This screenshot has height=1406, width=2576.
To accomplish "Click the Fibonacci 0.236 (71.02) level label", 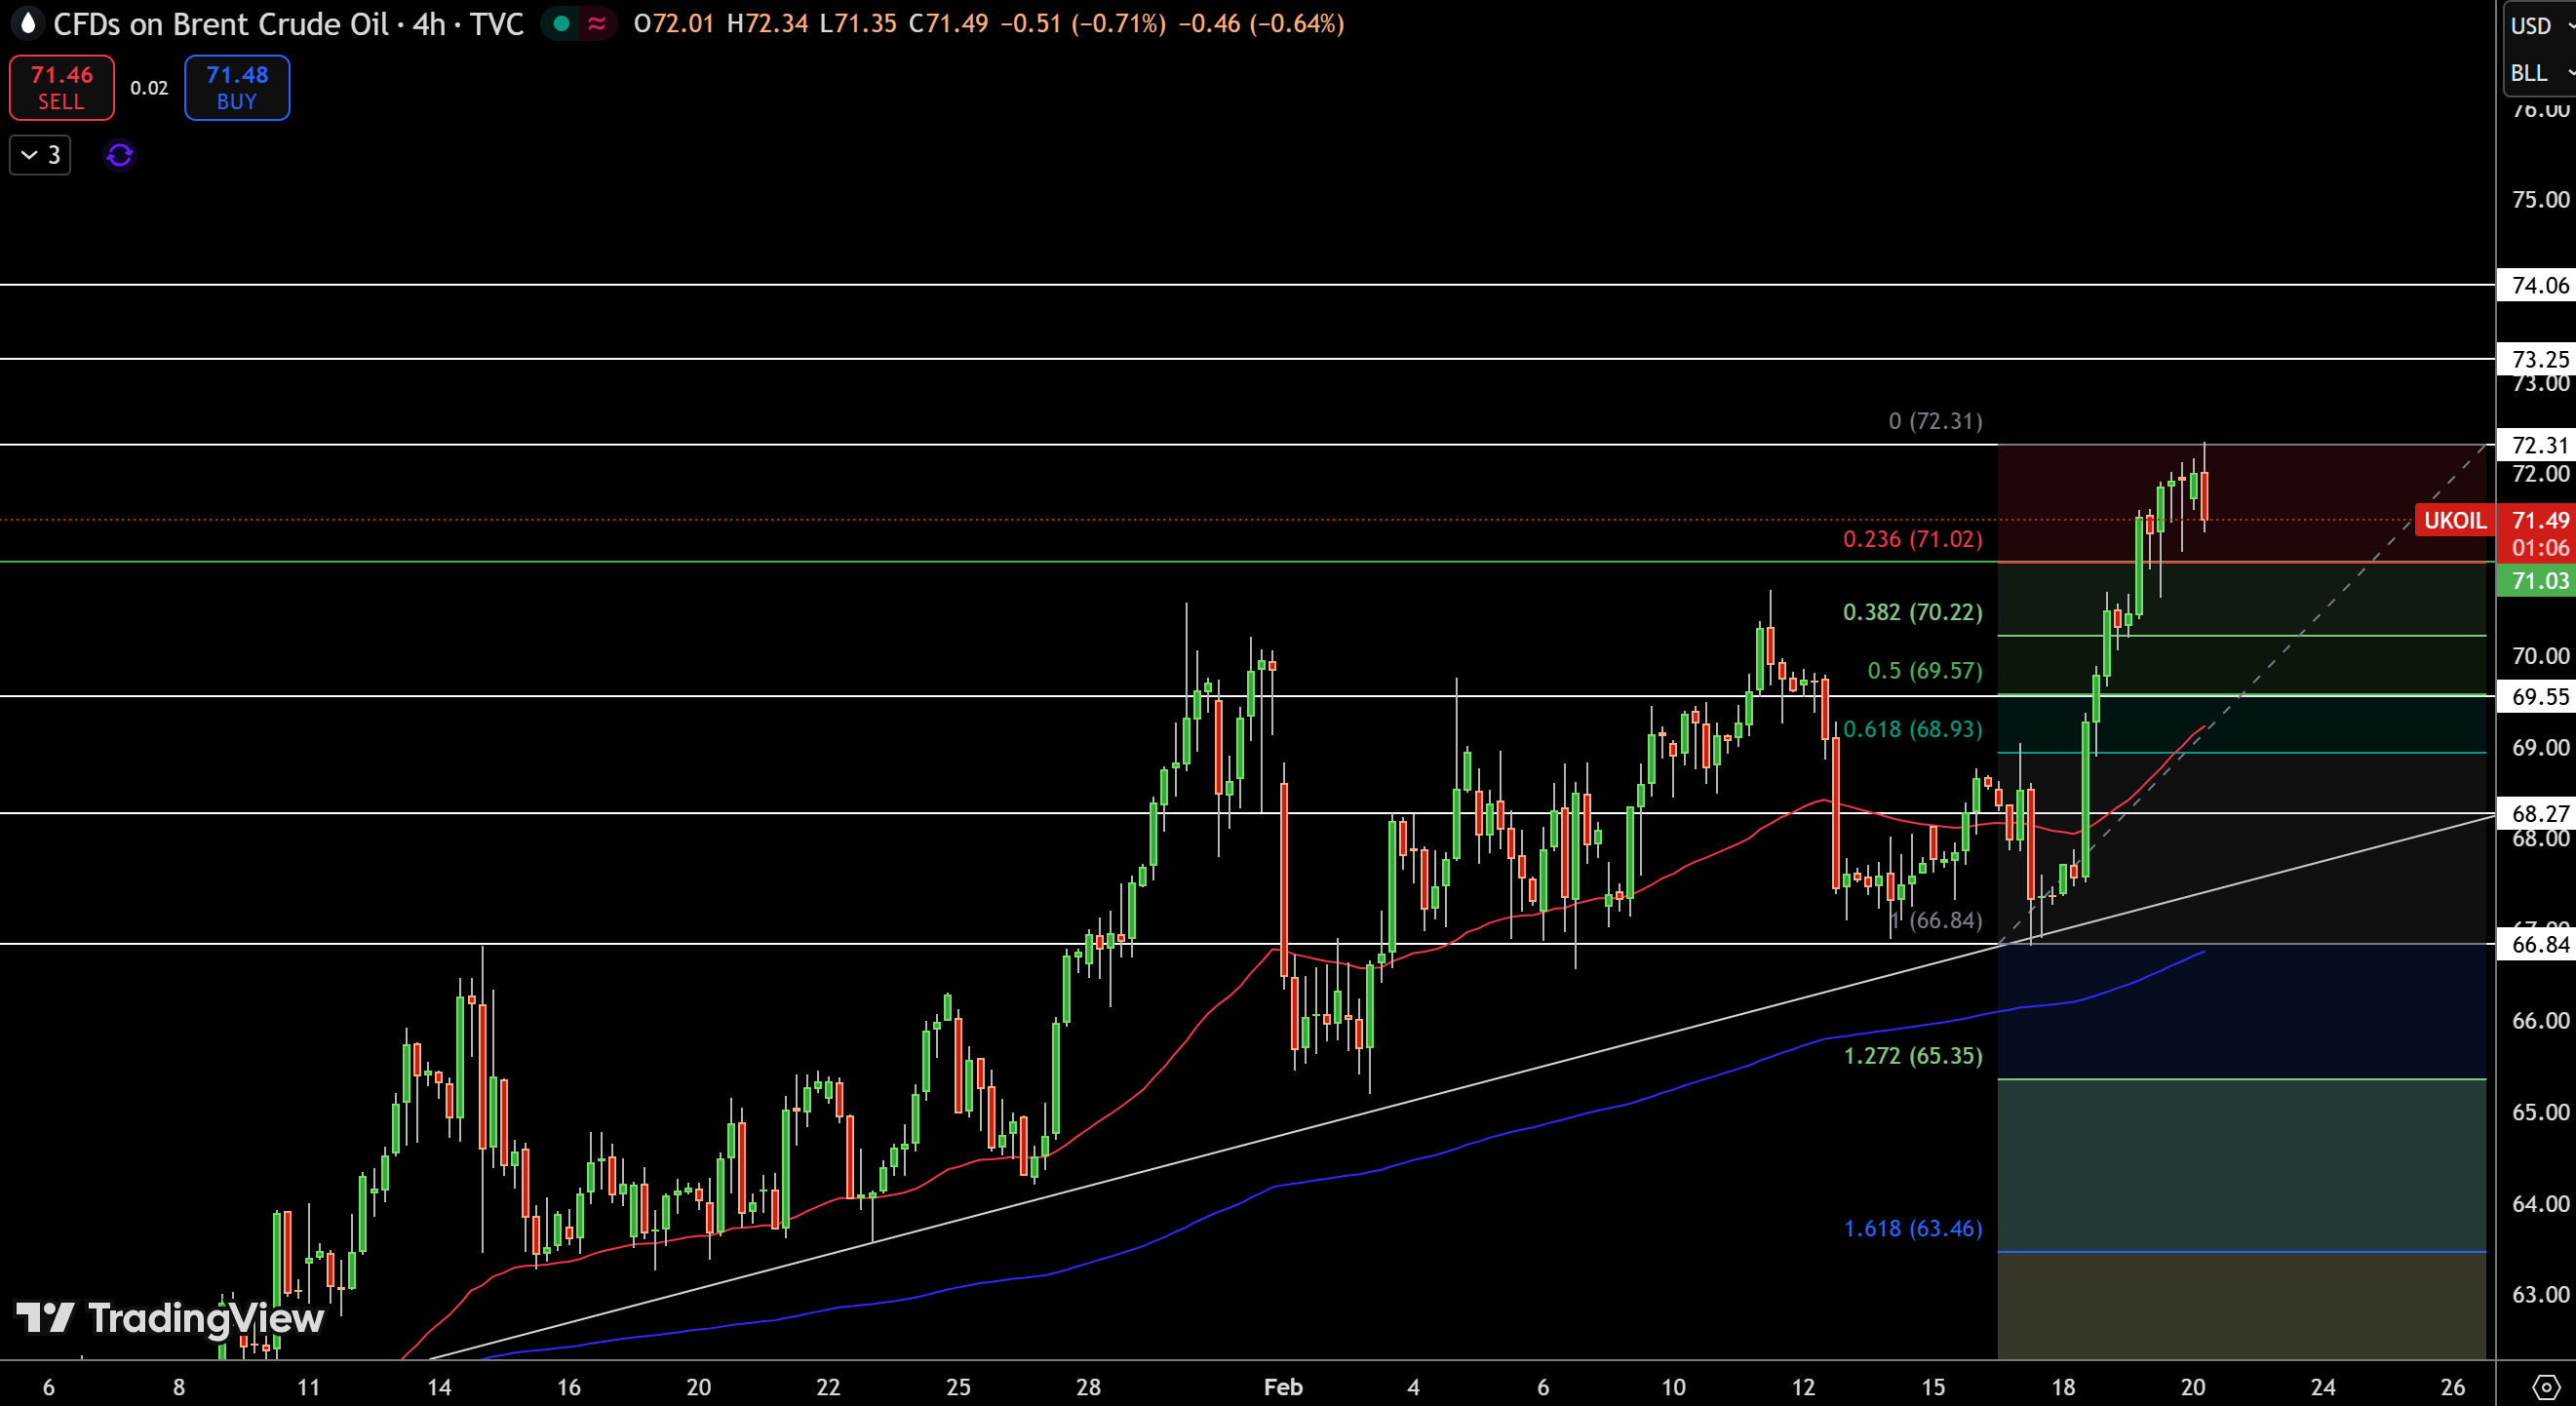I will (1912, 539).
